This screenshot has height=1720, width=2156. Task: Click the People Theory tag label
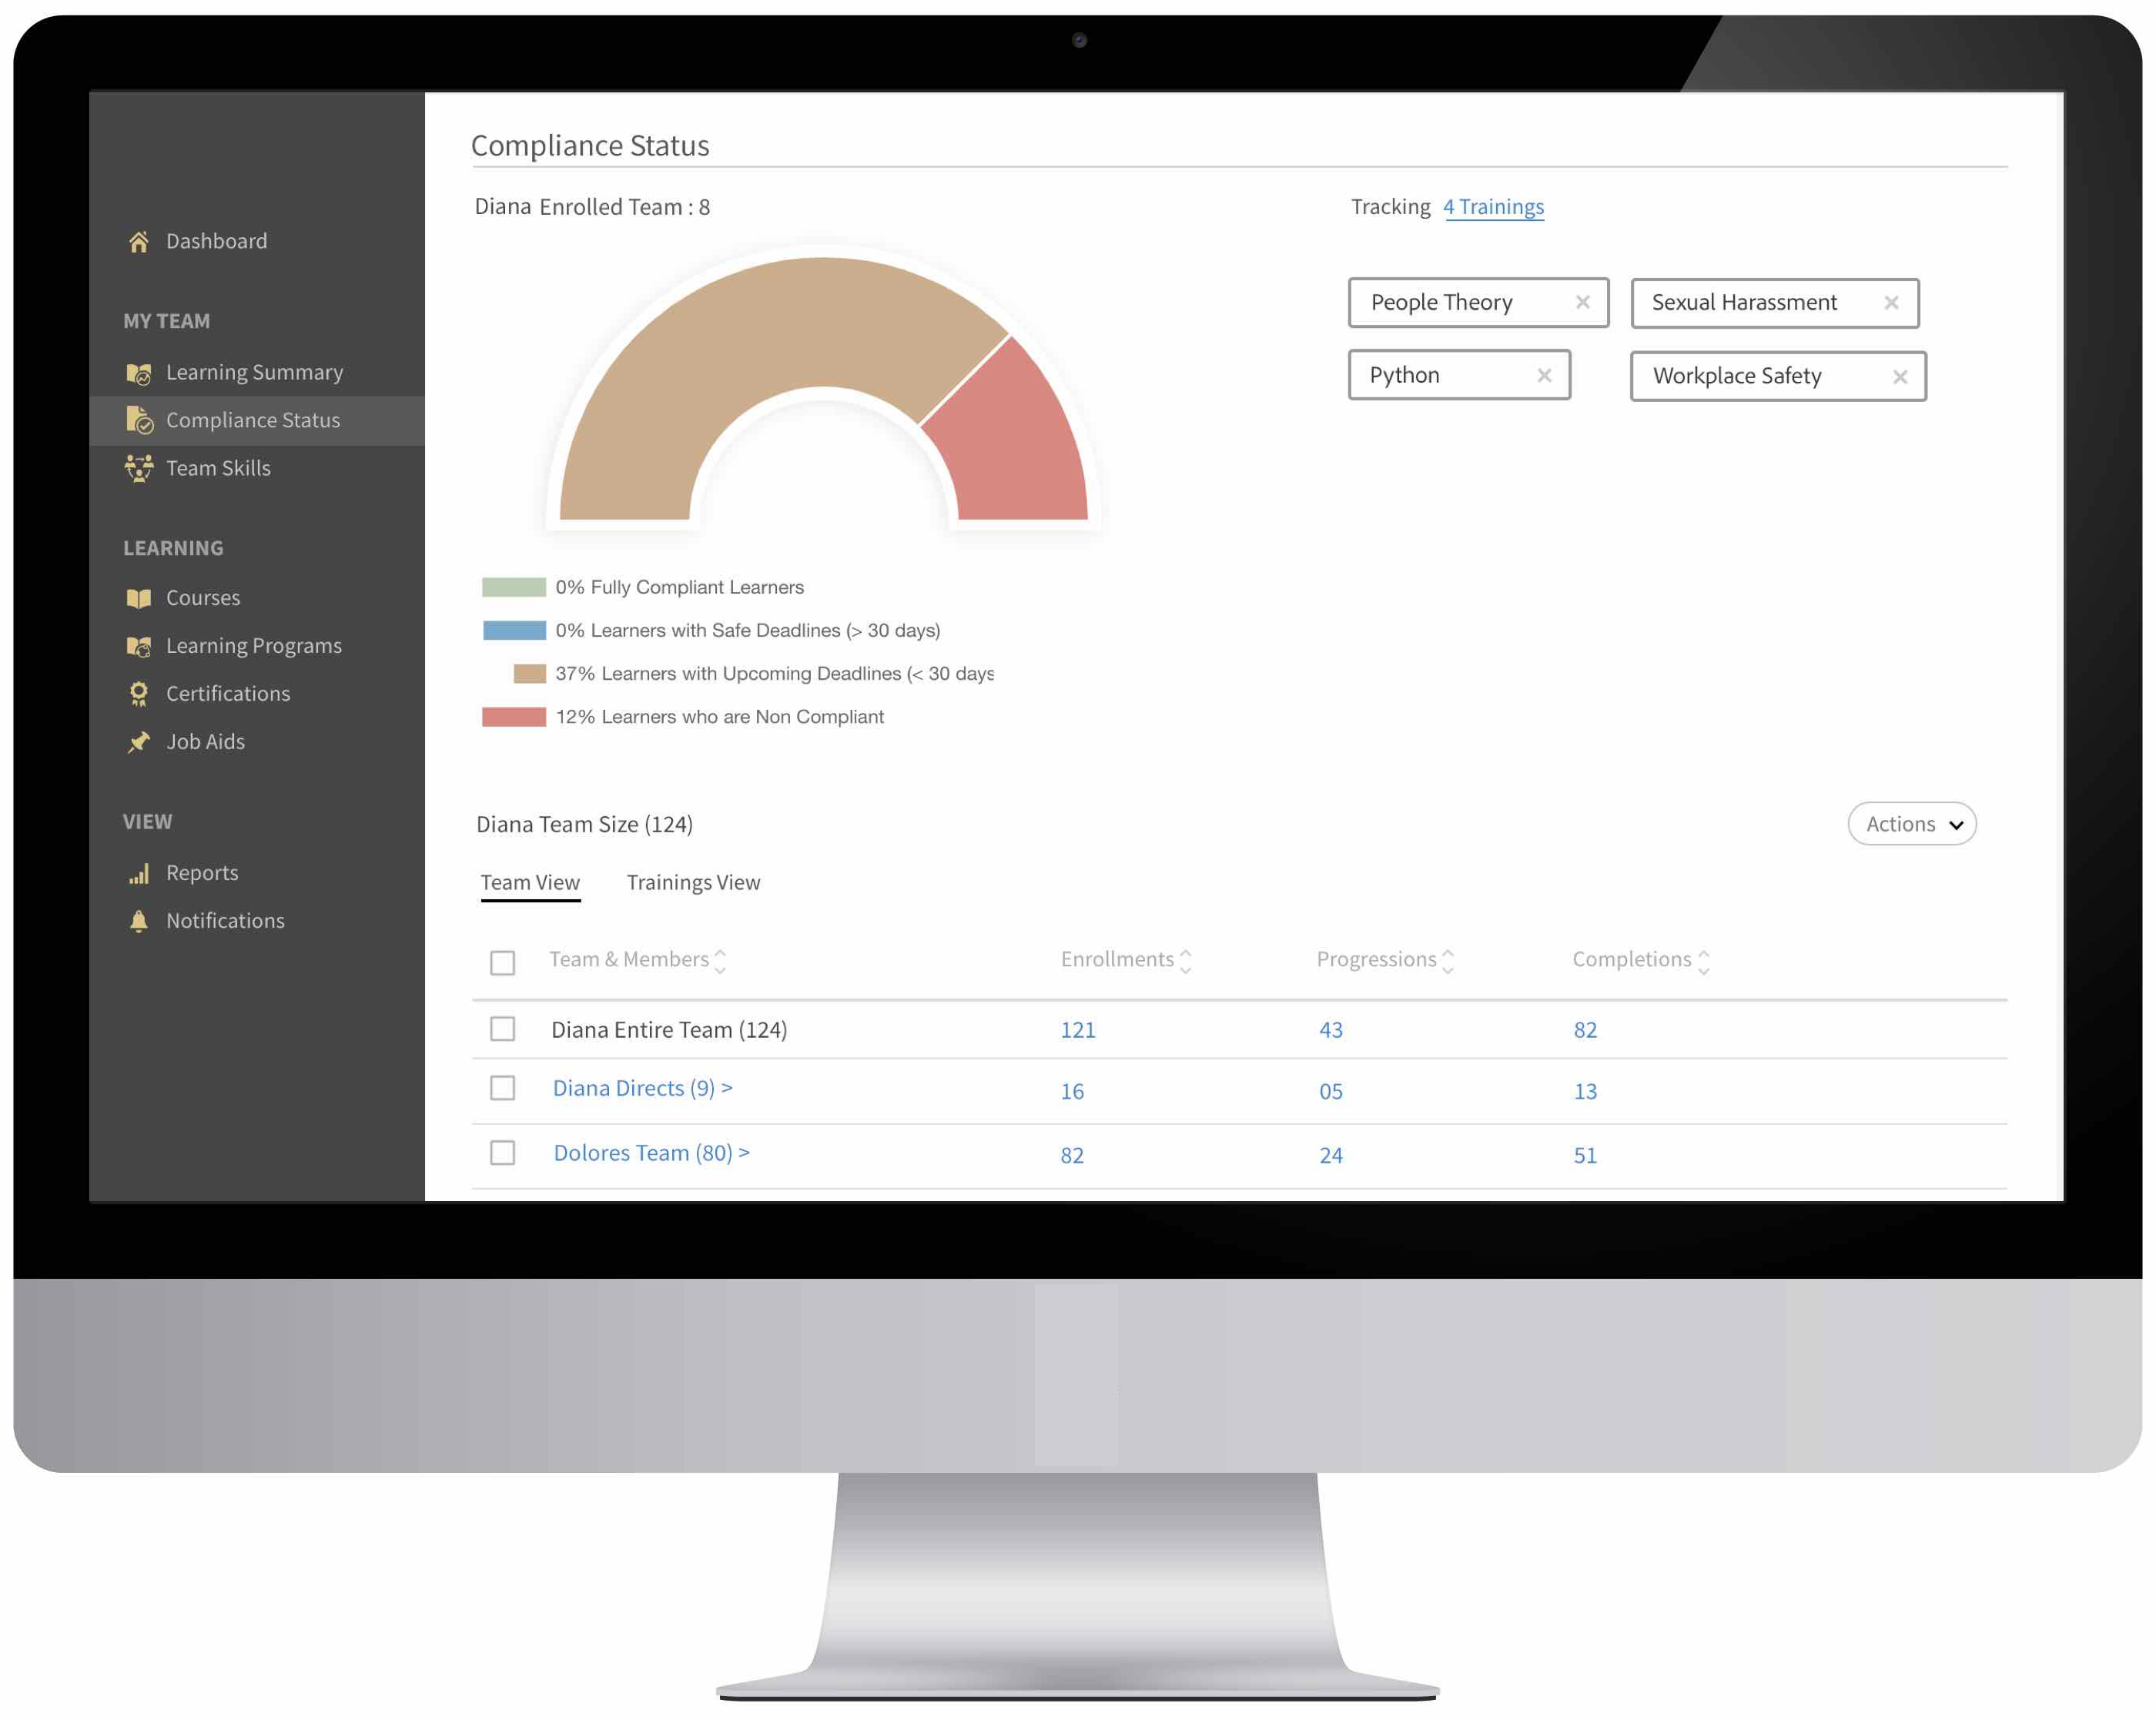(x=1441, y=302)
